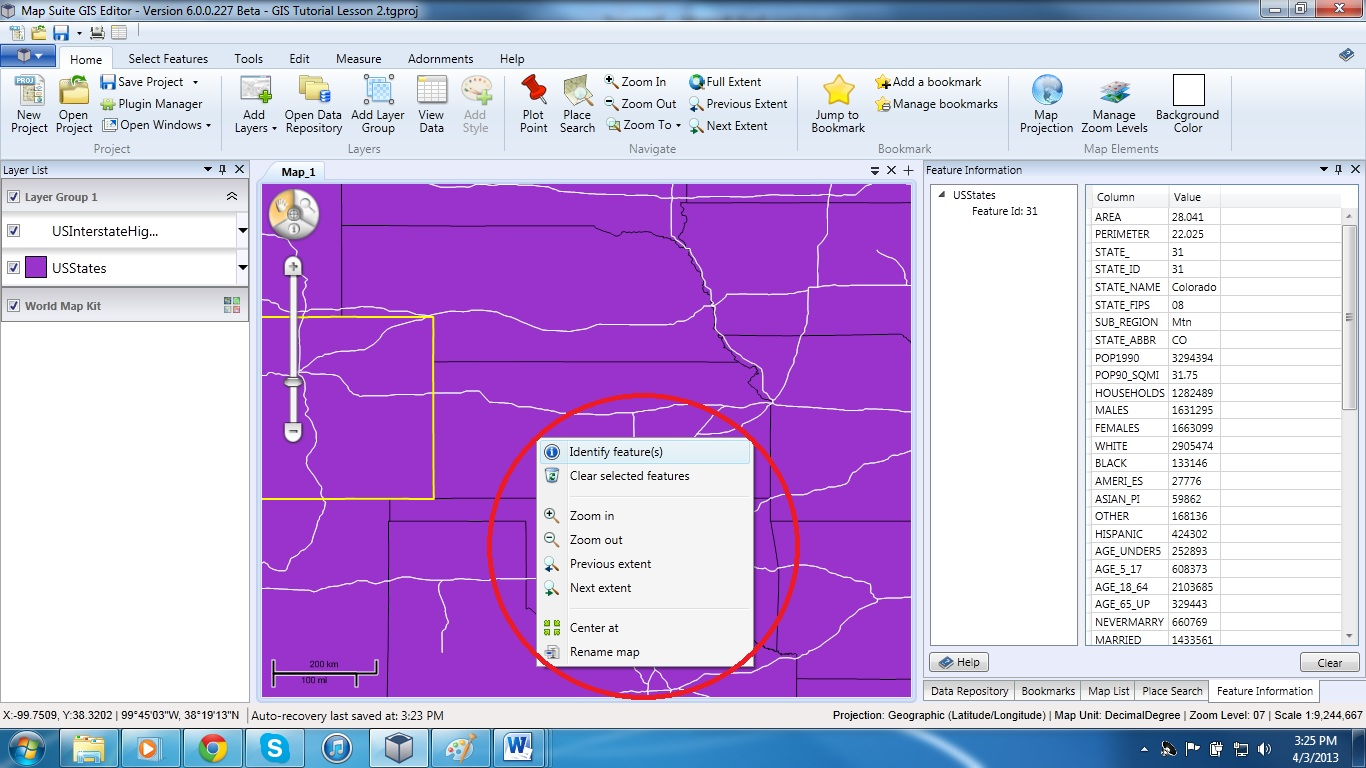Click the Full Extent button

(x=725, y=82)
